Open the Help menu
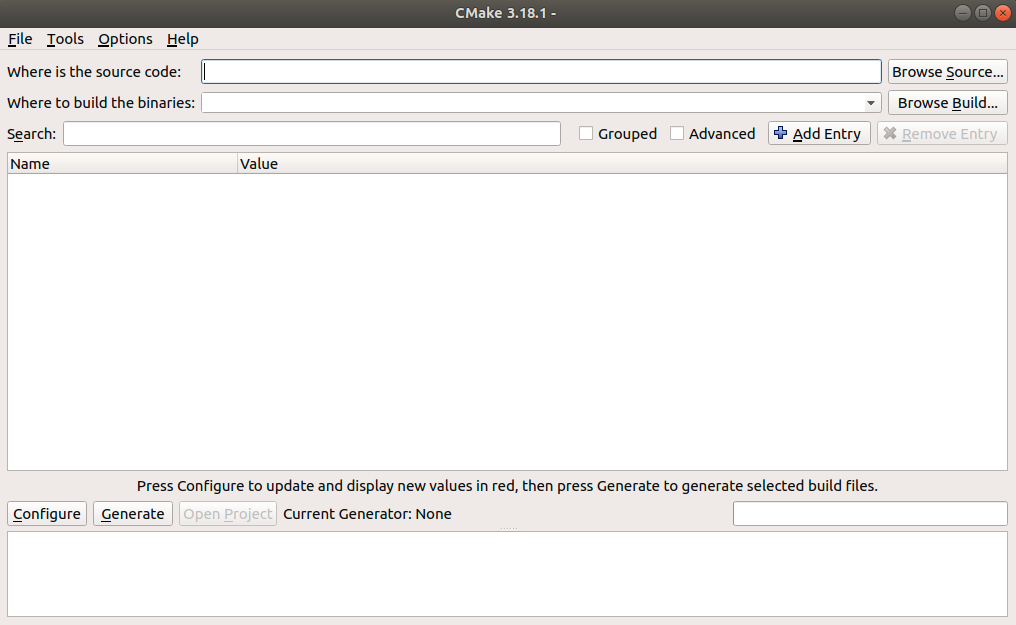This screenshot has width=1016, height=625. click(182, 39)
